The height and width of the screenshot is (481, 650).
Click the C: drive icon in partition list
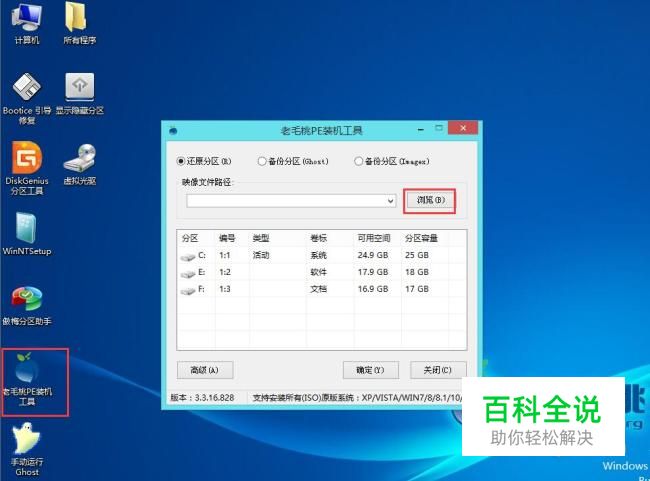[x=188, y=257]
